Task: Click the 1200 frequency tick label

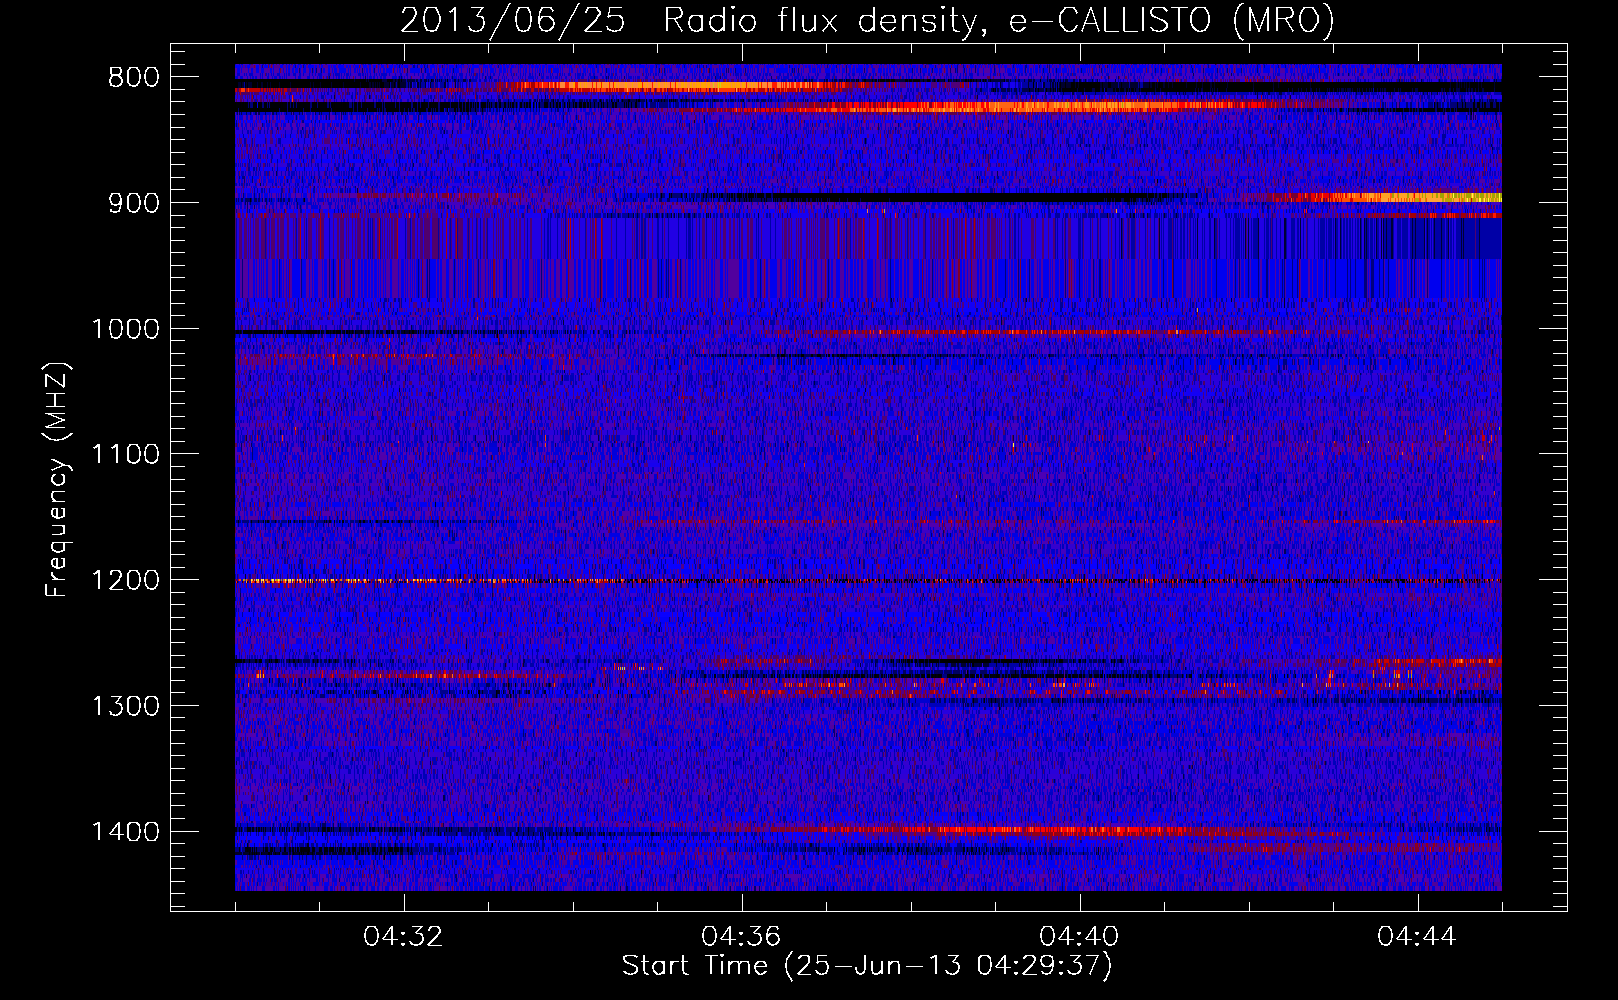Action: 125,581
